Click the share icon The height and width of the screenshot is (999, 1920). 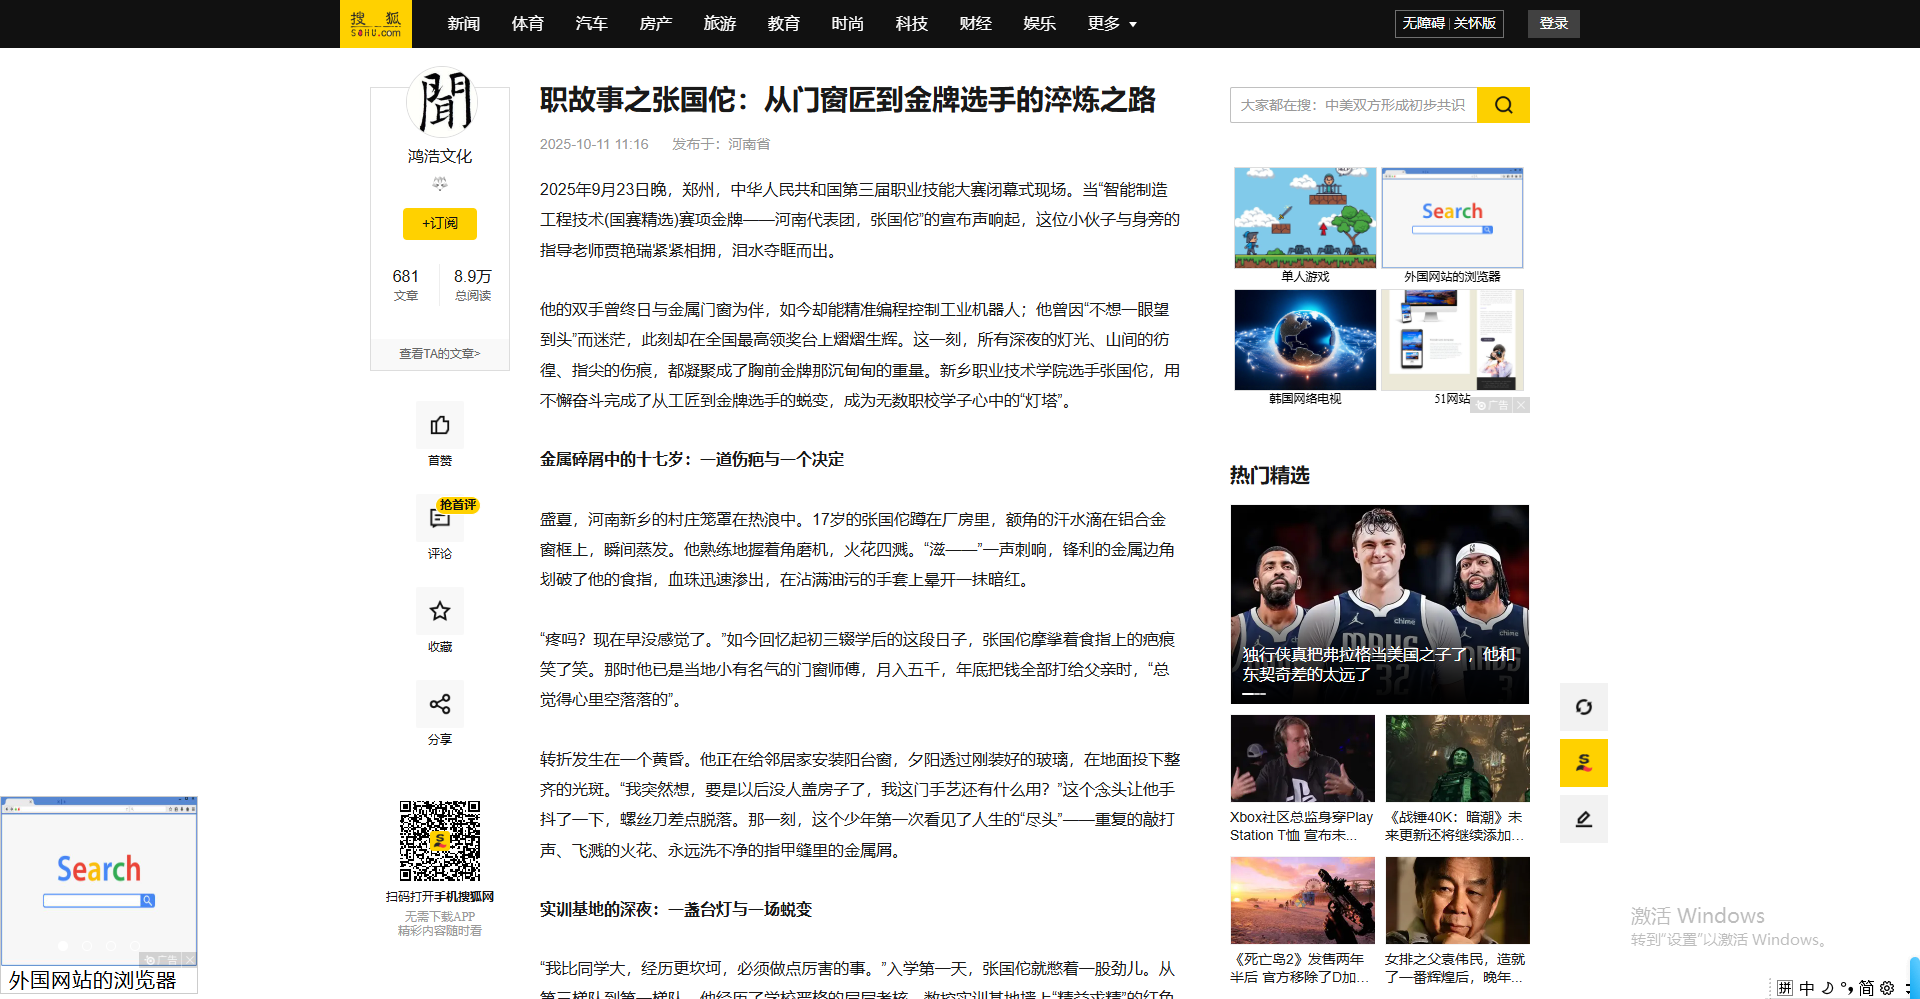[439, 704]
